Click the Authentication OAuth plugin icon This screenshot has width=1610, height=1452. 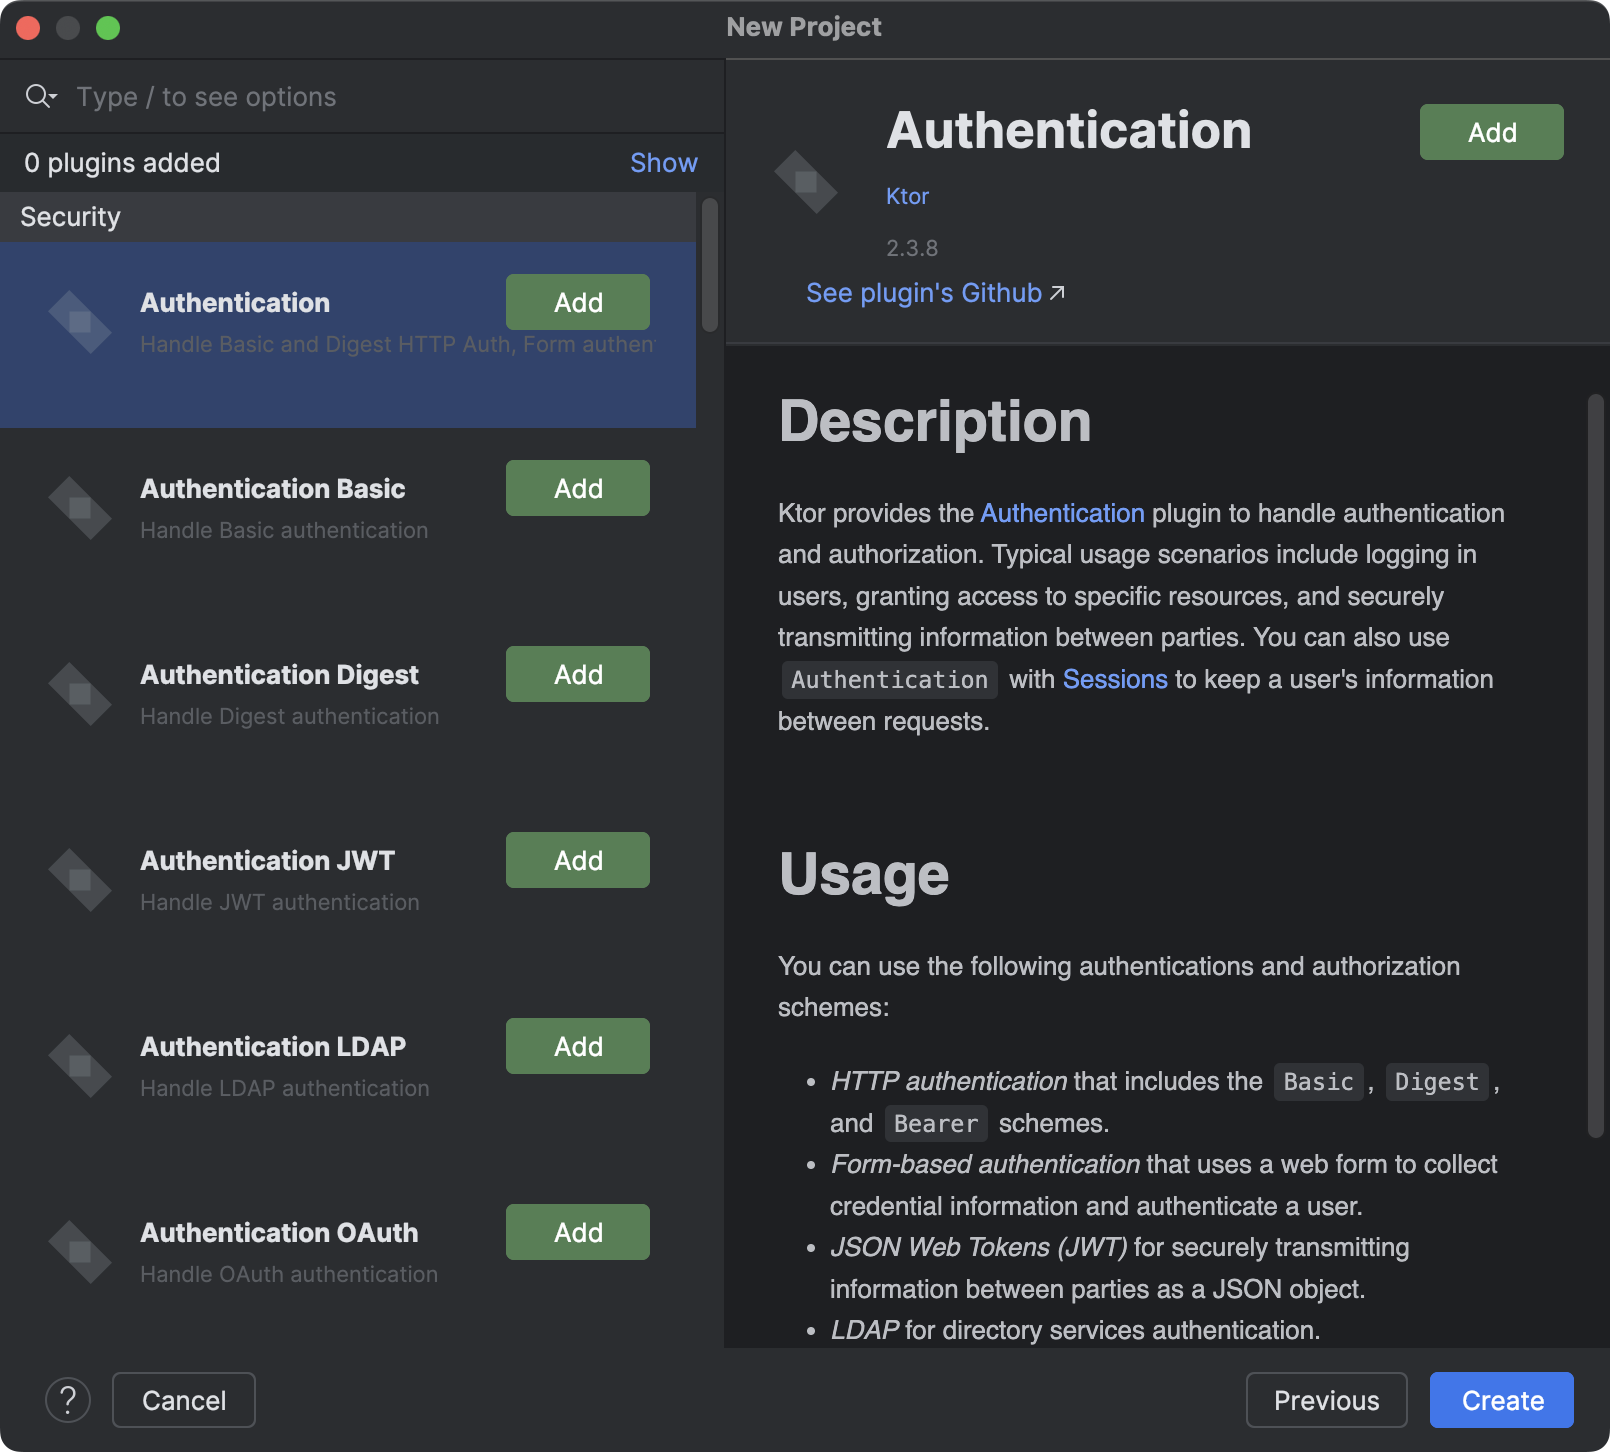pos(80,1251)
